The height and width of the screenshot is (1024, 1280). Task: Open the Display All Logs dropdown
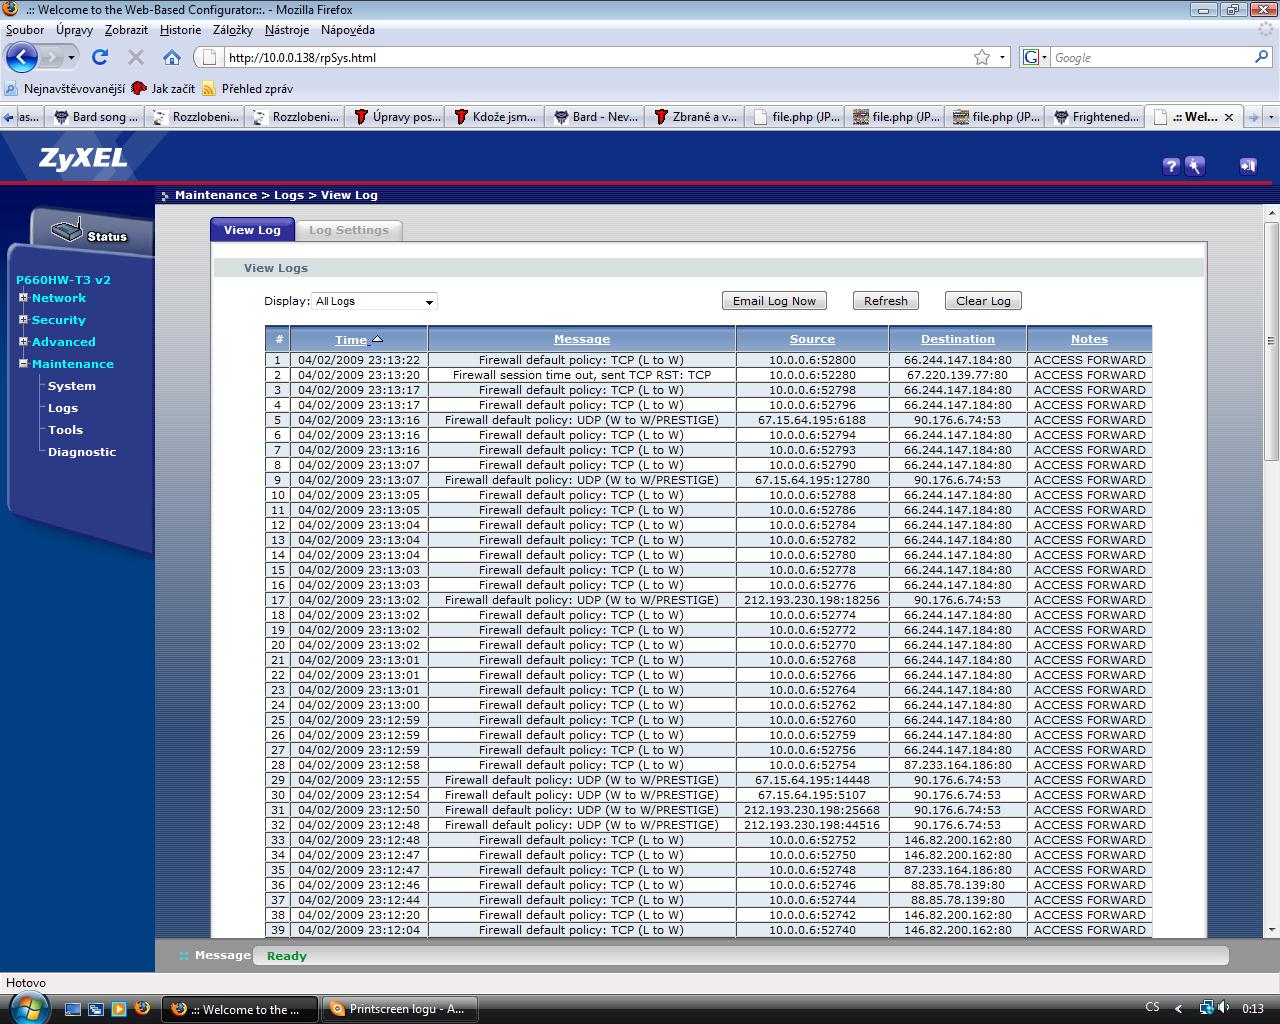point(375,301)
